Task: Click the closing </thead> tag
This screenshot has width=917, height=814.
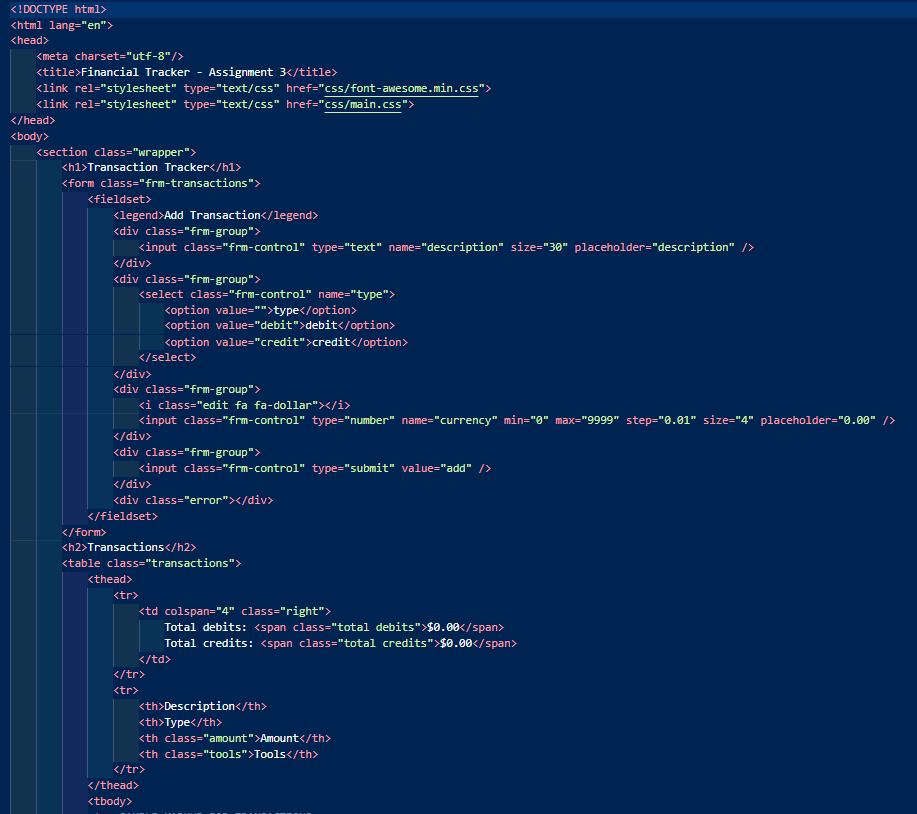Action: pos(113,785)
